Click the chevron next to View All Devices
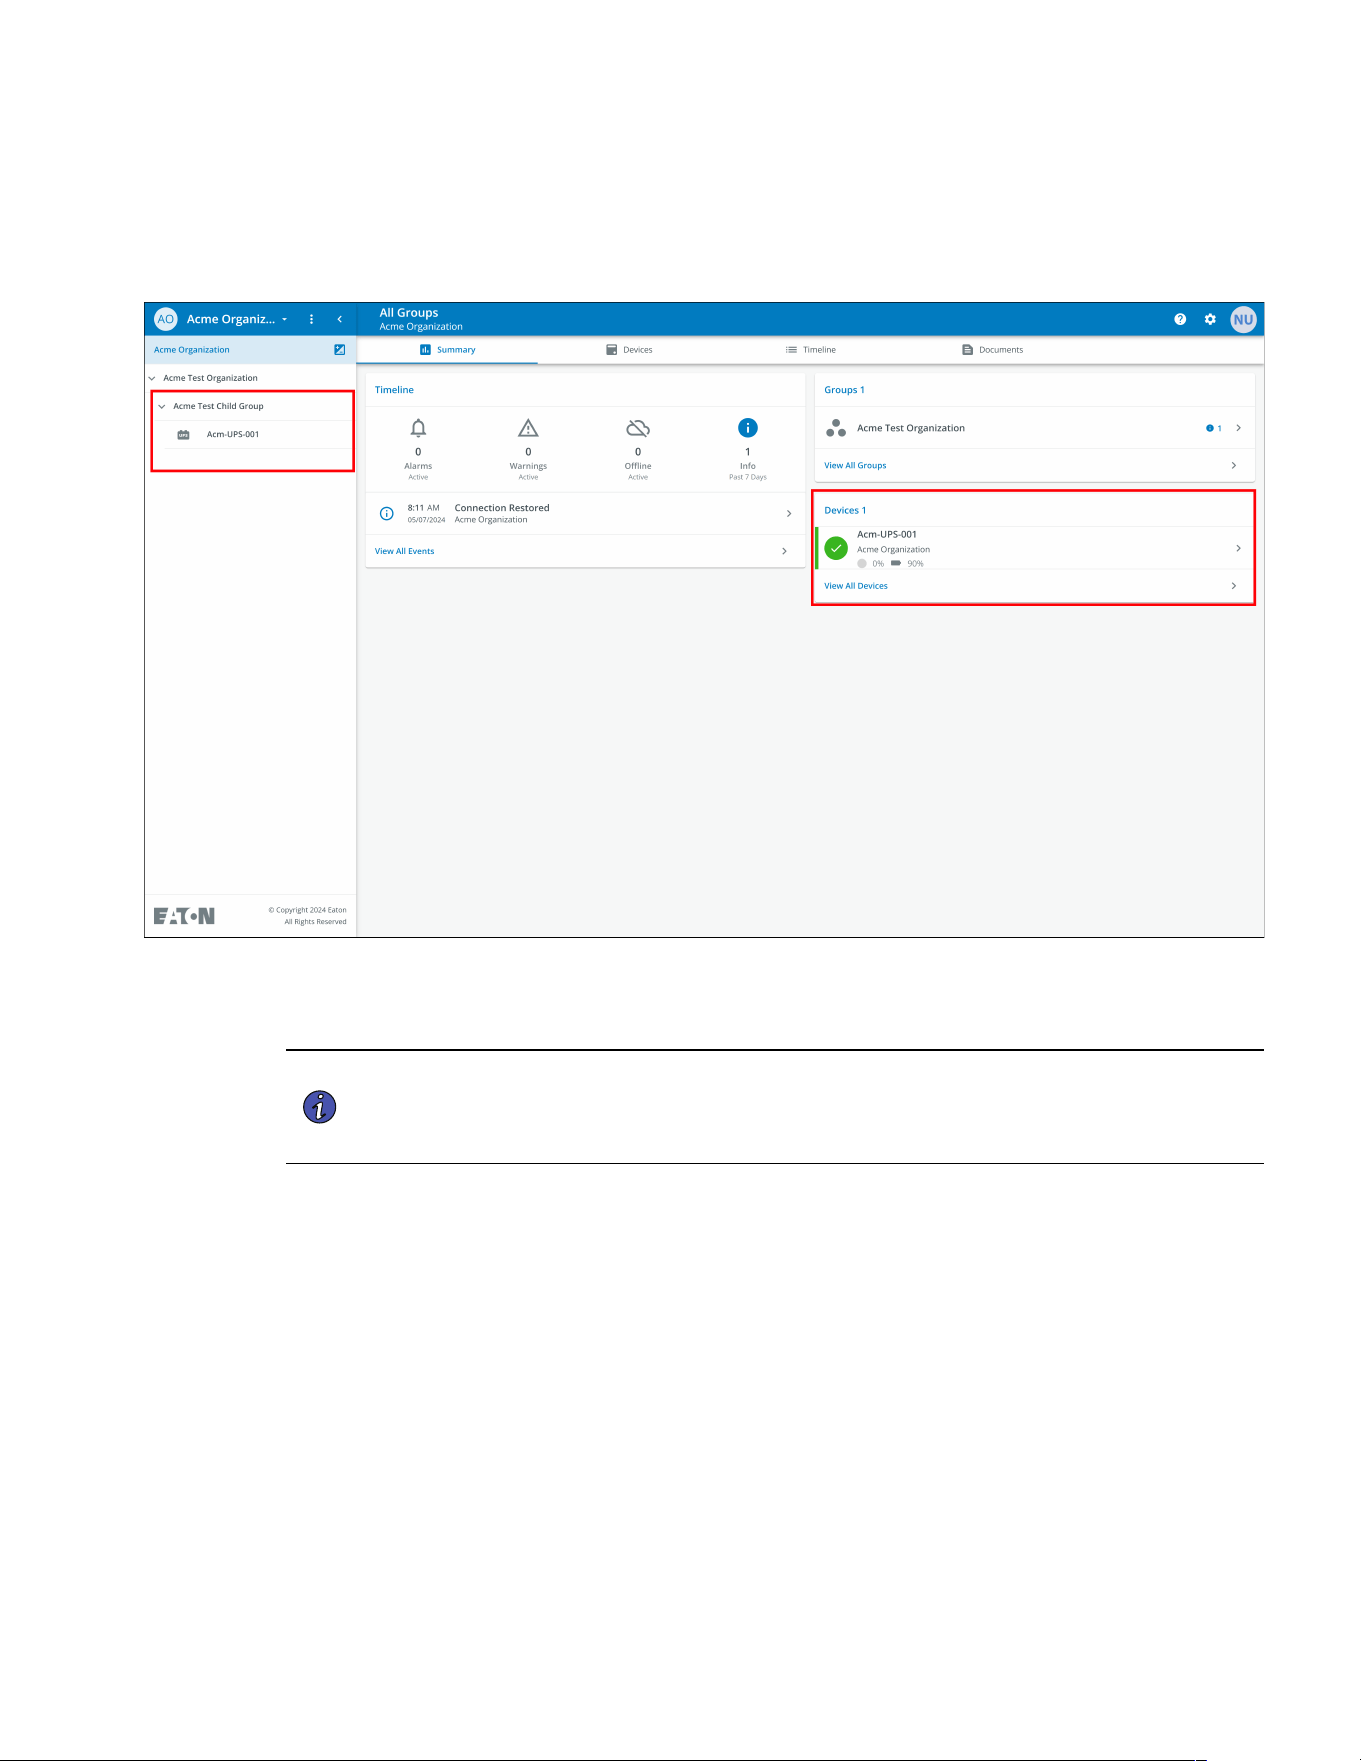The height and width of the screenshot is (1761, 1361). pos(1234,586)
